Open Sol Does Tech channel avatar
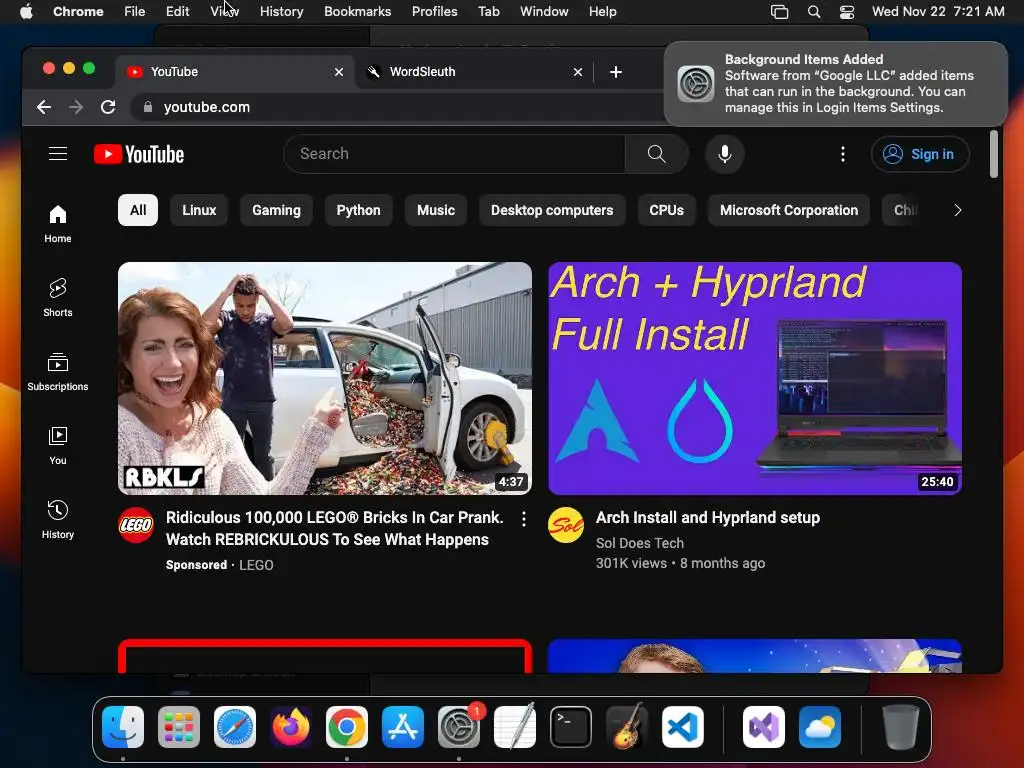The width and height of the screenshot is (1024, 768). click(x=566, y=525)
